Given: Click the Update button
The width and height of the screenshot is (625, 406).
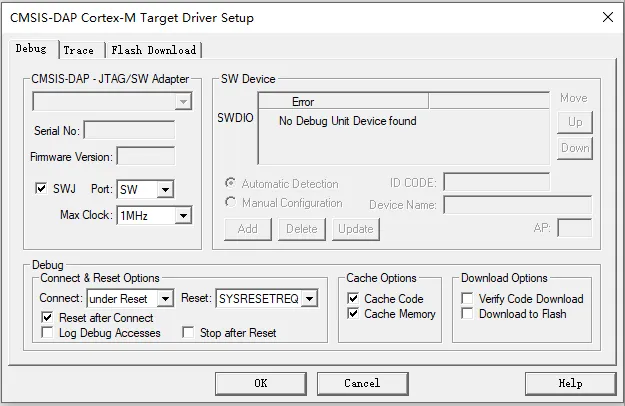Looking at the screenshot, I should point(356,229).
